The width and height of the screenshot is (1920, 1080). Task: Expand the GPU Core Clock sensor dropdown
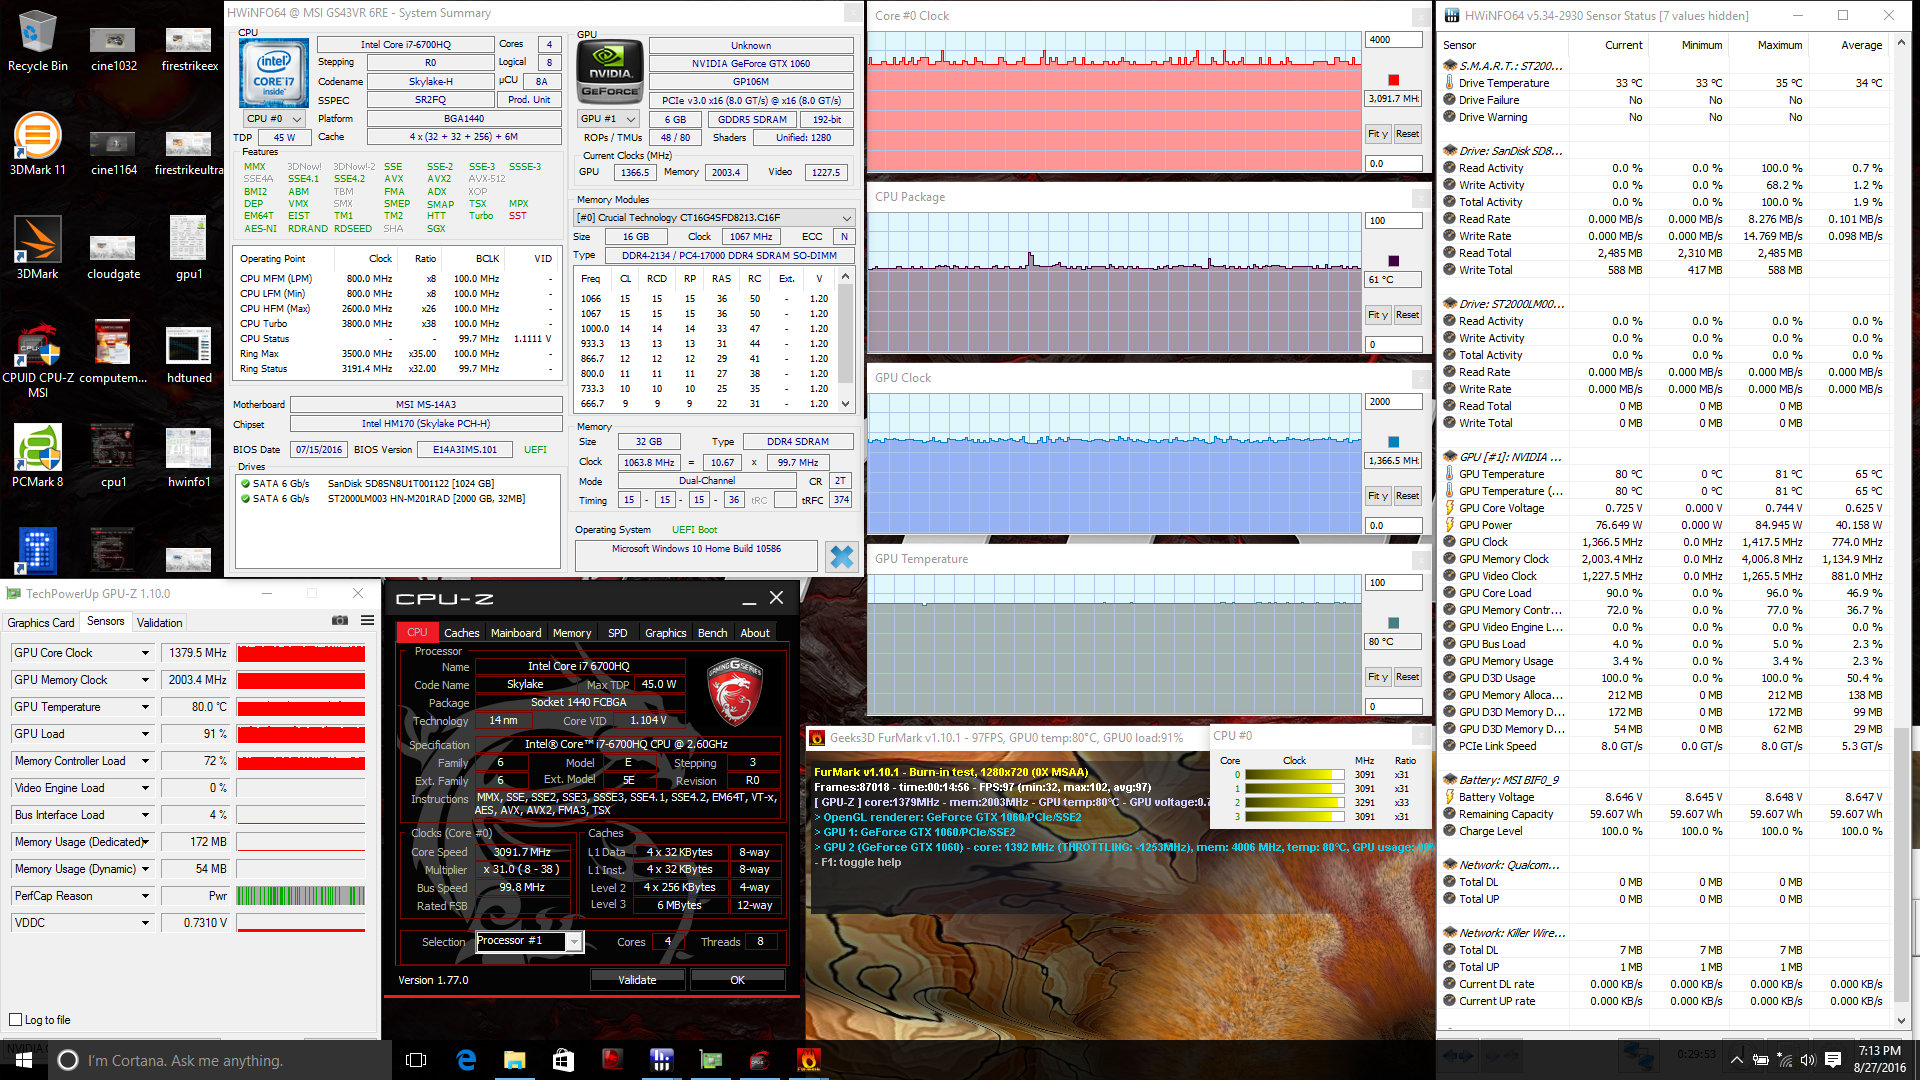pos(145,653)
